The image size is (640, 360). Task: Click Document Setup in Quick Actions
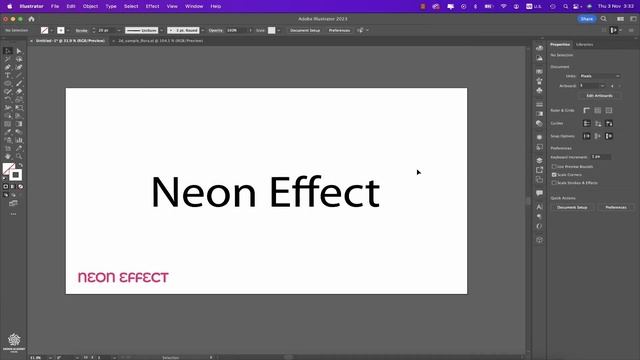point(572,207)
